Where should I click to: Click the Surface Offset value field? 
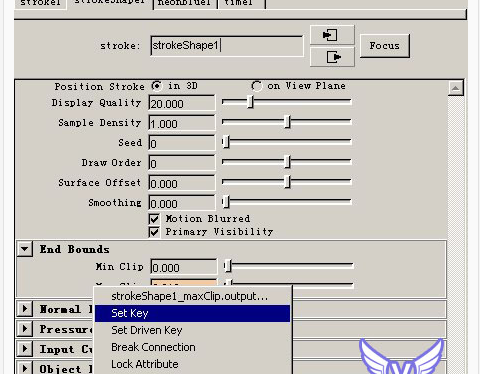pyautogui.click(x=182, y=183)
